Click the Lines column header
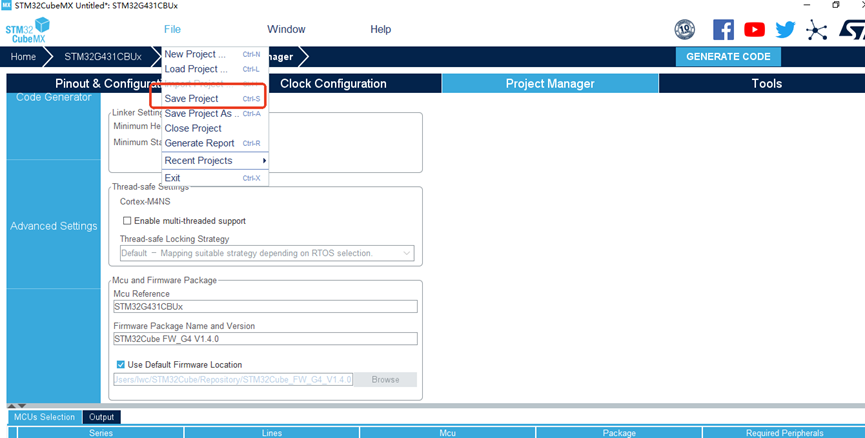The image size is (865, 438). [x=272, y=433]
